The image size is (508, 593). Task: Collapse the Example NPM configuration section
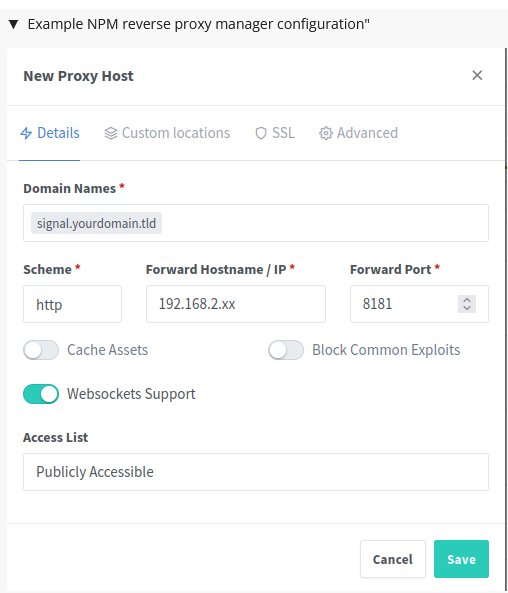pyautogui.click(x=14, y=25)
